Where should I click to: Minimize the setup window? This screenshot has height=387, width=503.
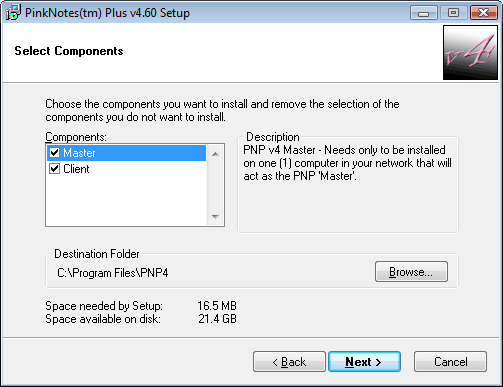tap(424, 13)
